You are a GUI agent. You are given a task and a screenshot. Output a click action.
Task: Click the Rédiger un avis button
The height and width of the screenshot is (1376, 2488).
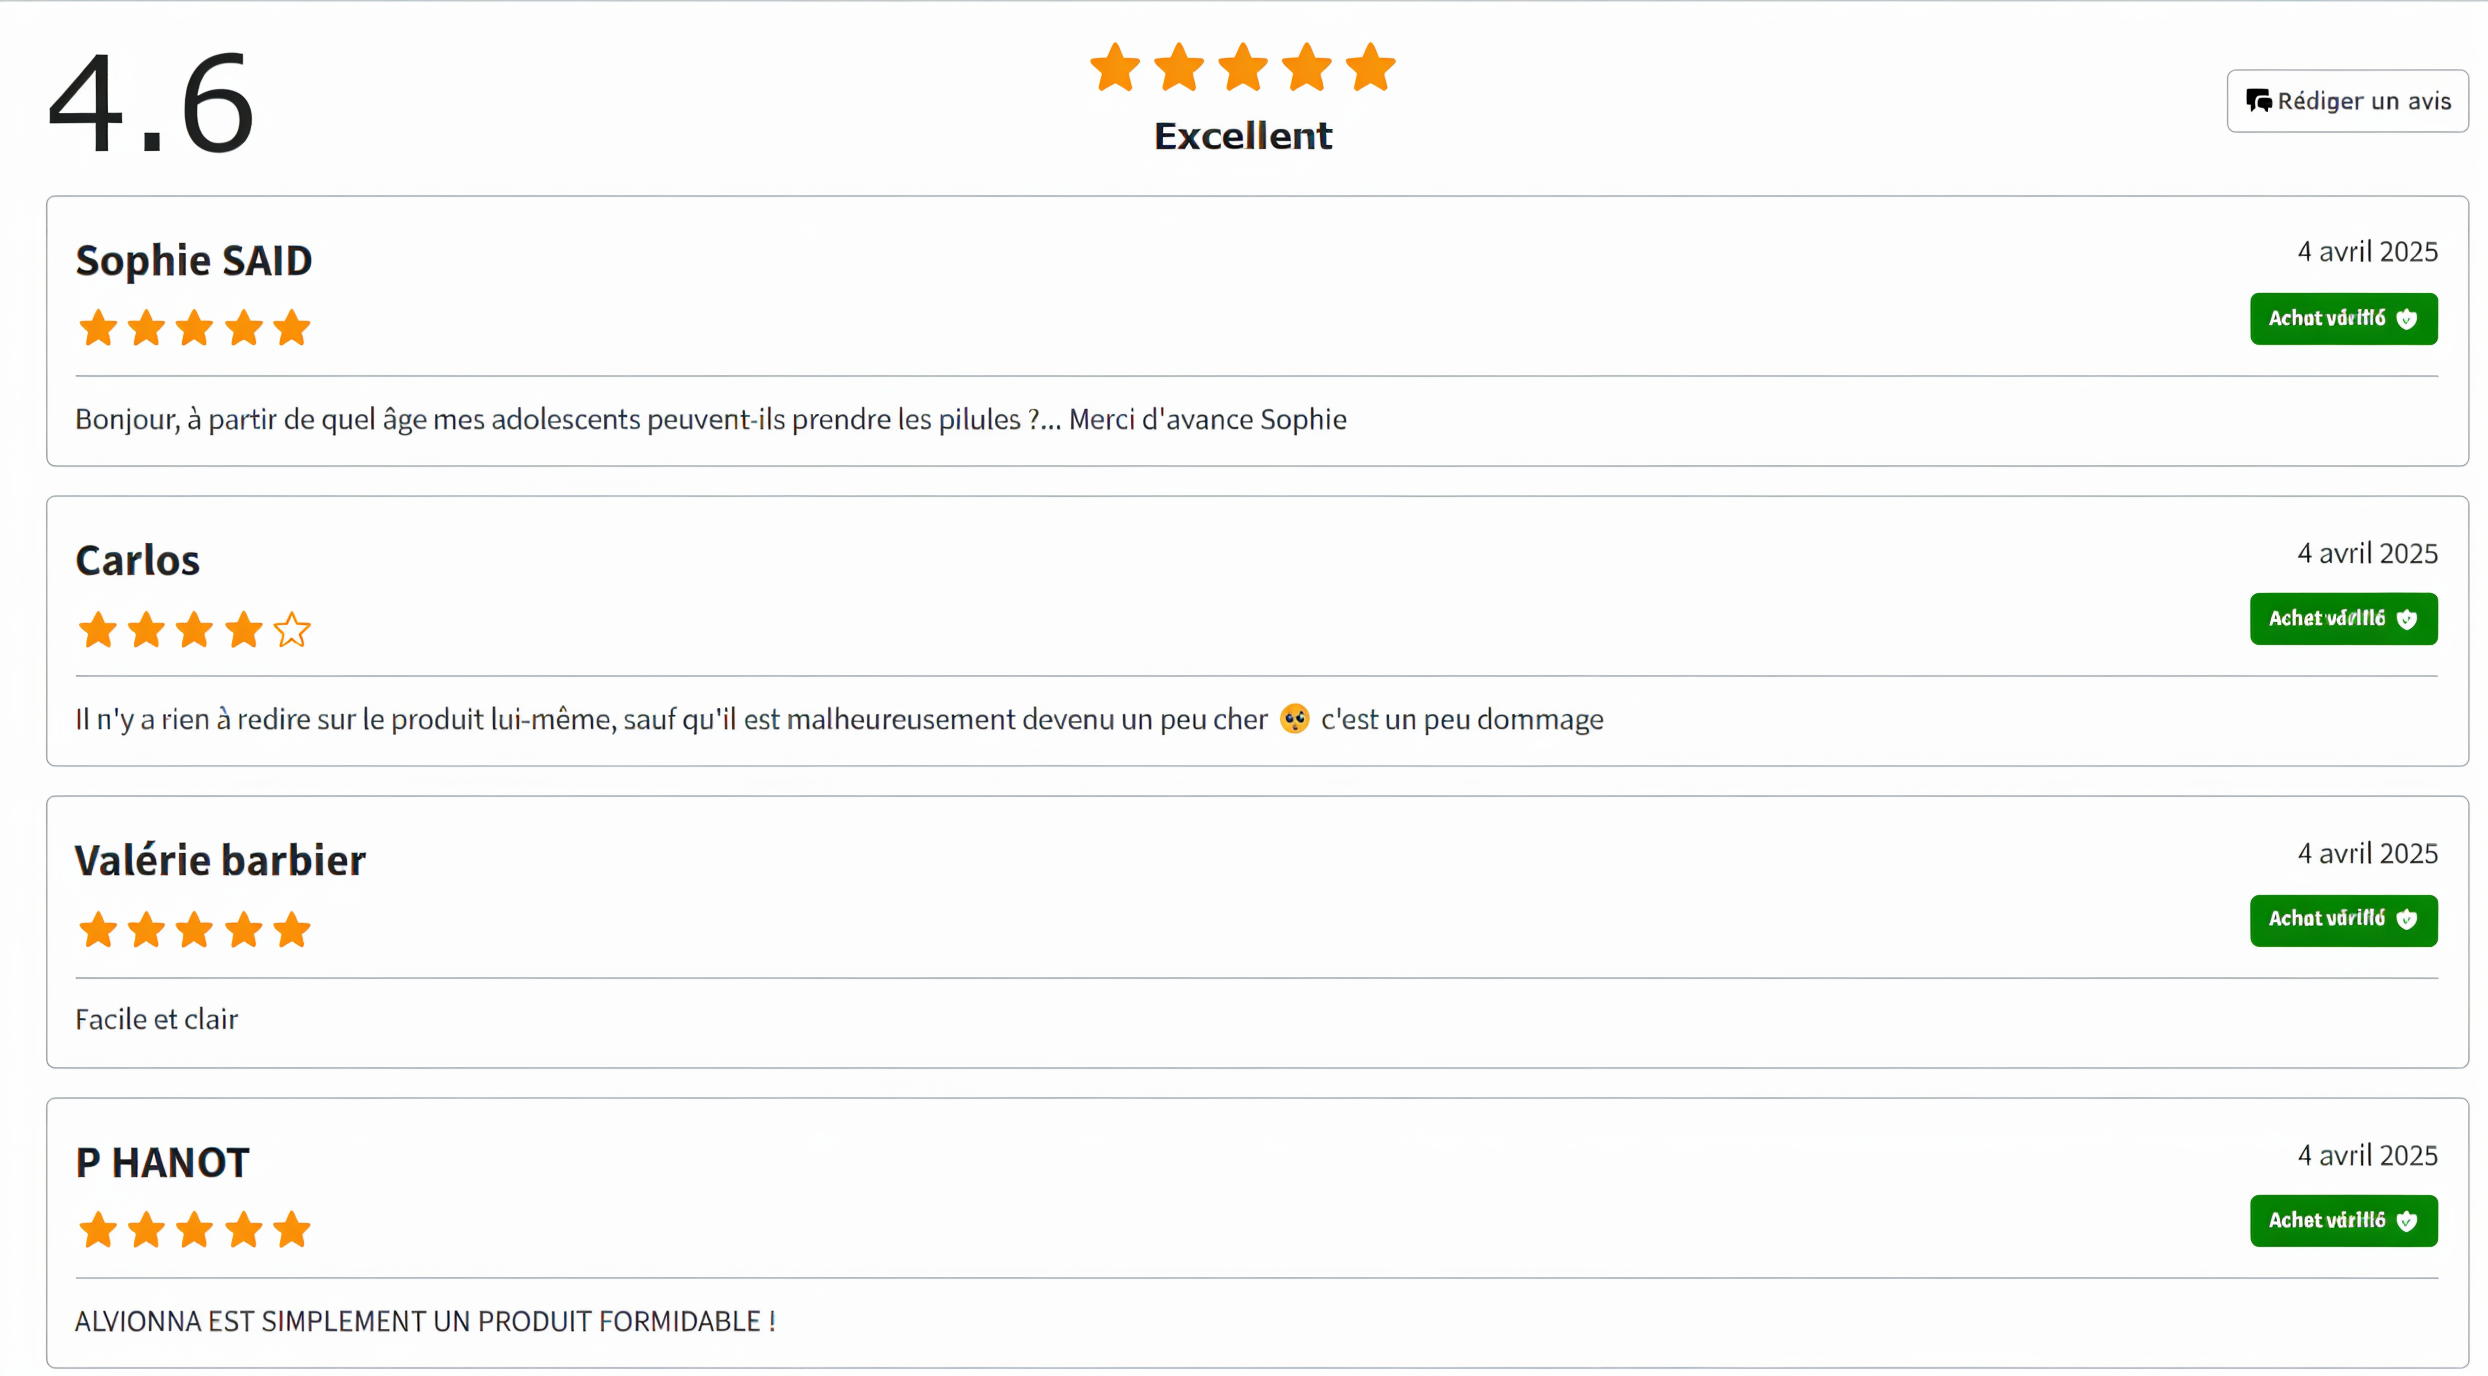tap(2347, 101)
